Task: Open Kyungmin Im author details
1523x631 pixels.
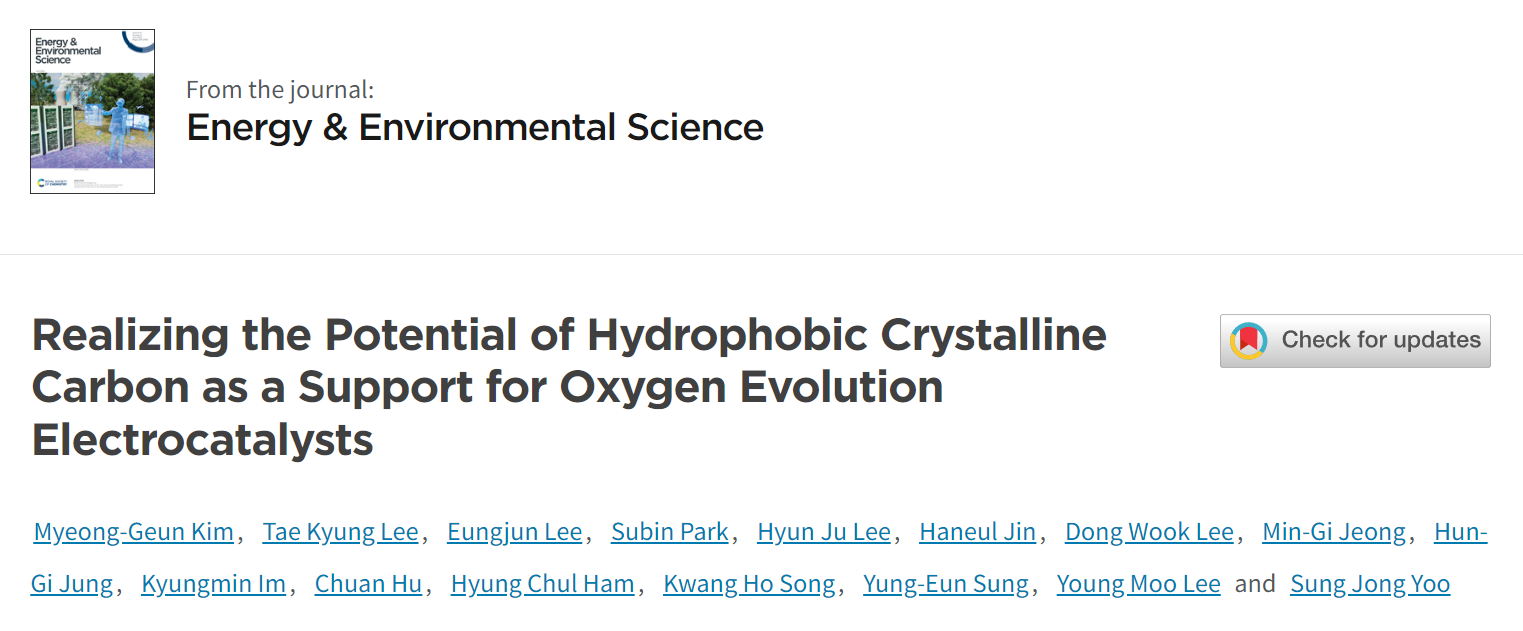Action: point(213,584)
